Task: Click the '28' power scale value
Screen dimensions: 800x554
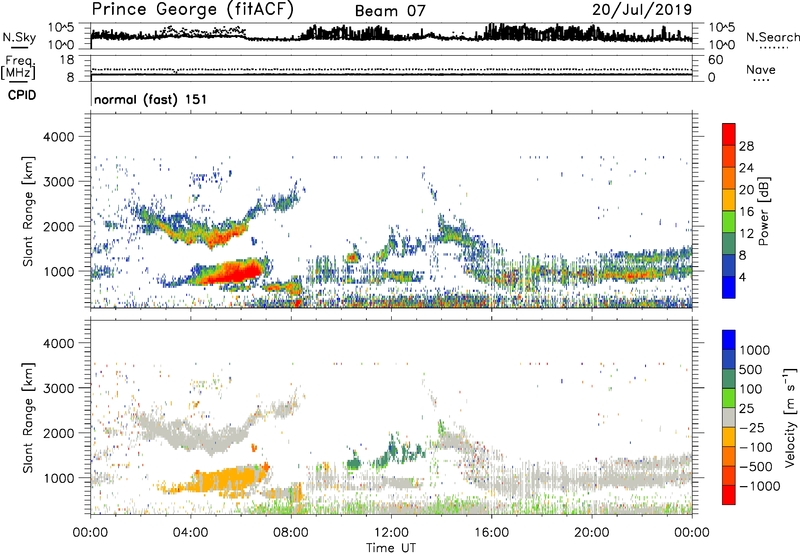Action: pyautogui.click(x=746, y=146)
